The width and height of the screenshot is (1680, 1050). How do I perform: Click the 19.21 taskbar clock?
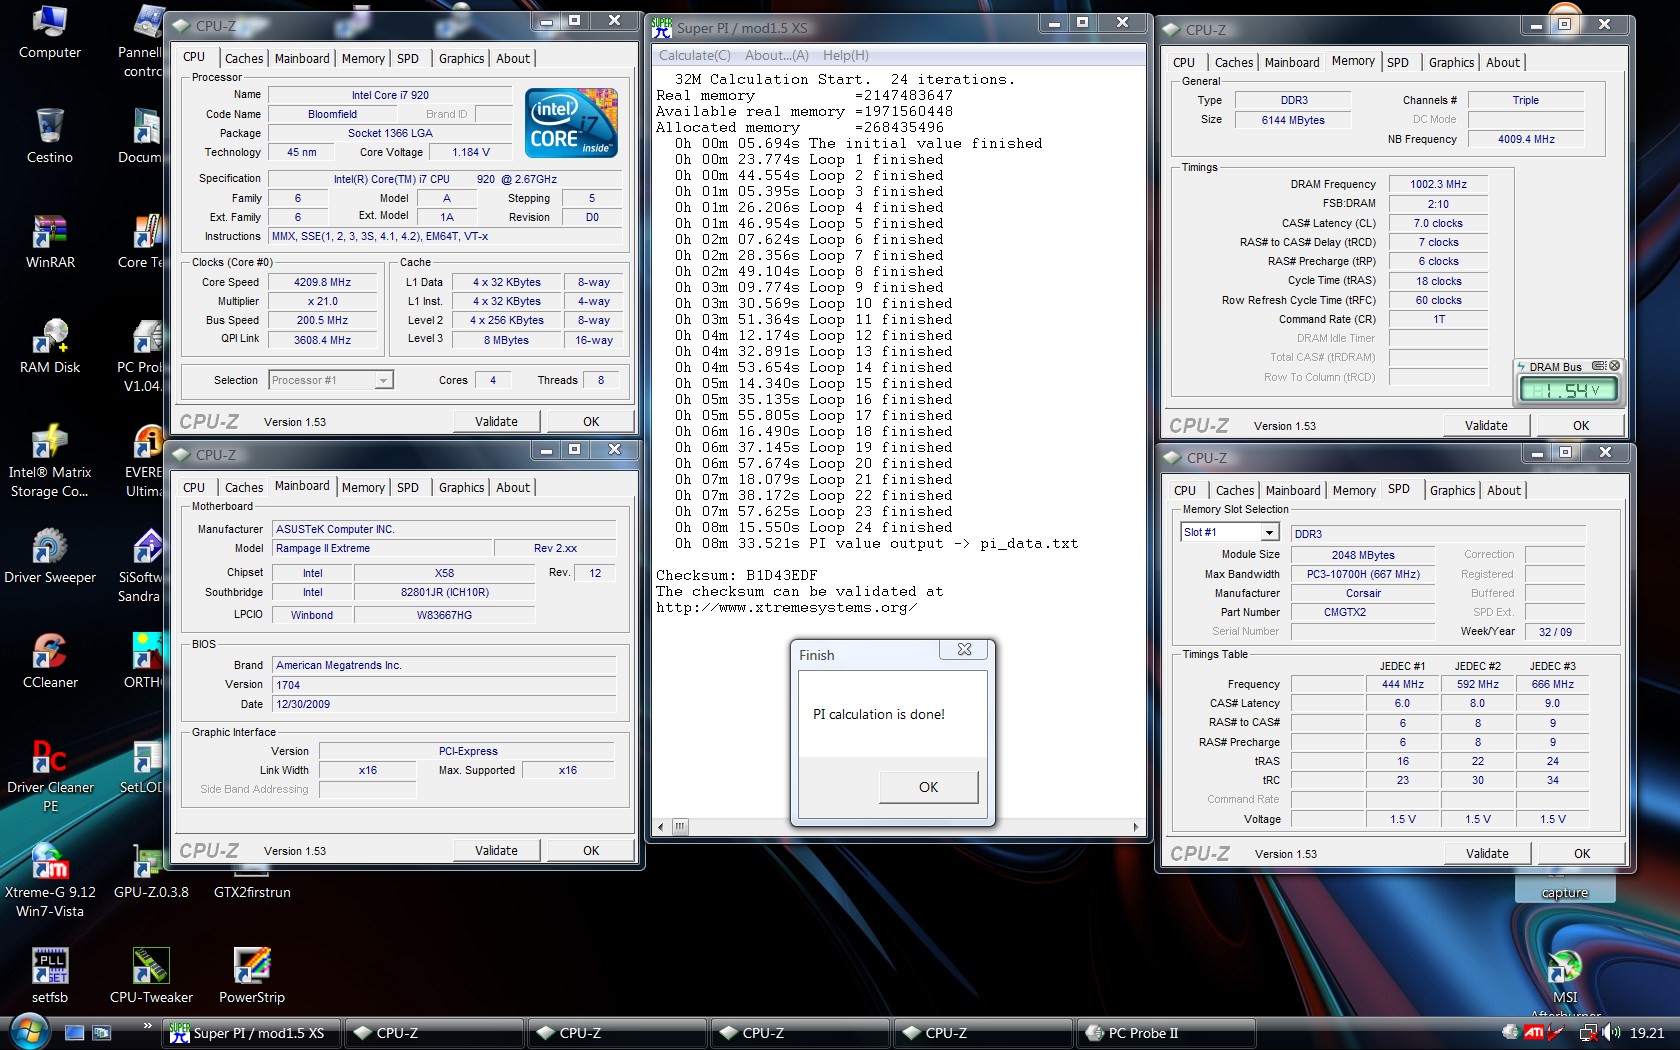1647,1033
